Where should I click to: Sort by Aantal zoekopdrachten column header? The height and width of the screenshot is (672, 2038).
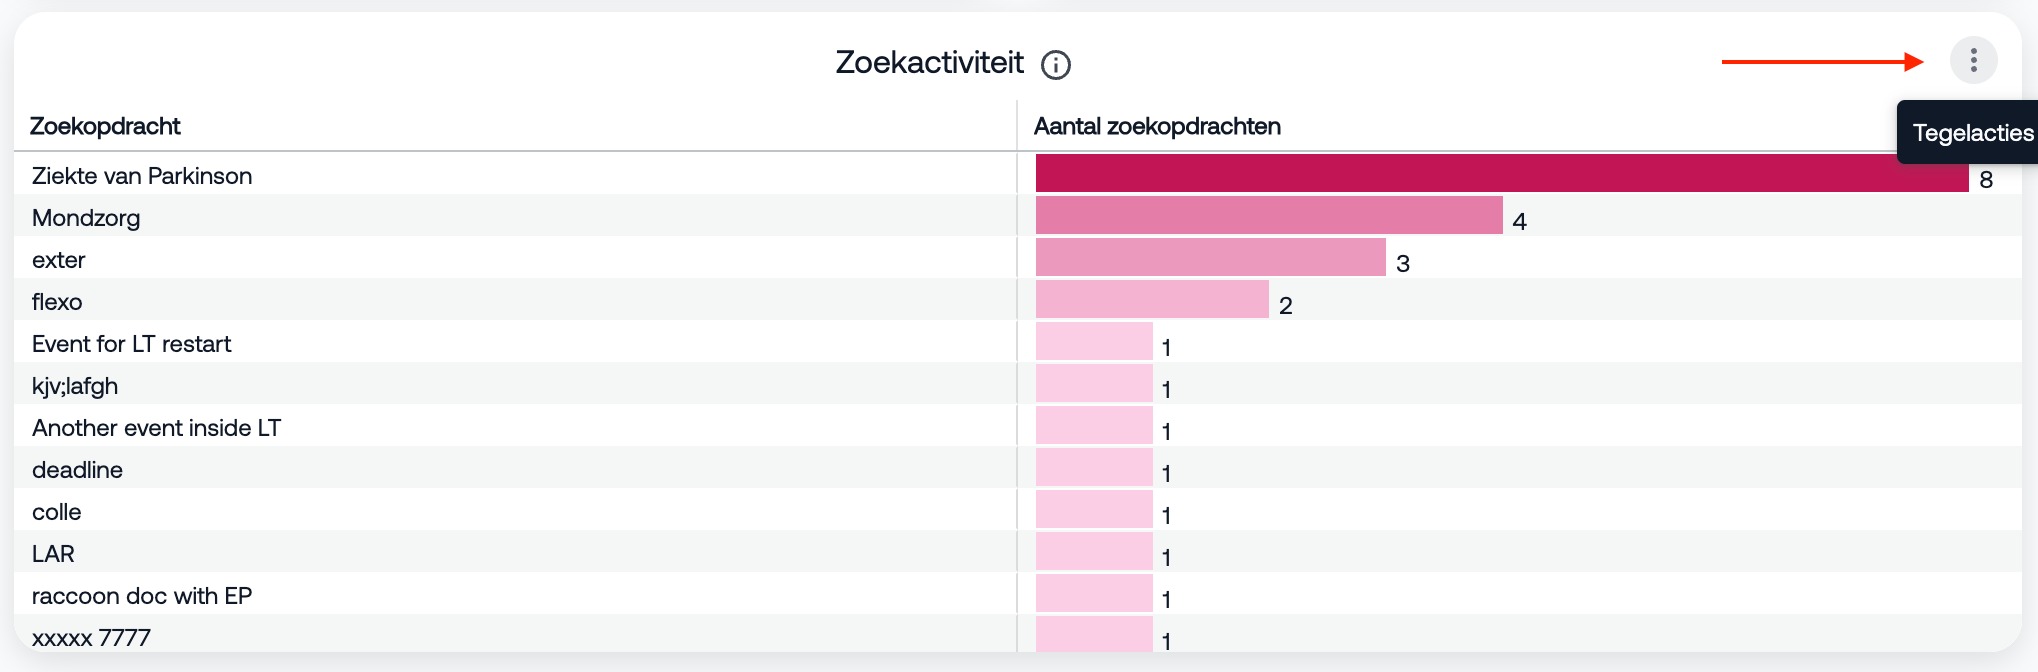(1157, 126)
